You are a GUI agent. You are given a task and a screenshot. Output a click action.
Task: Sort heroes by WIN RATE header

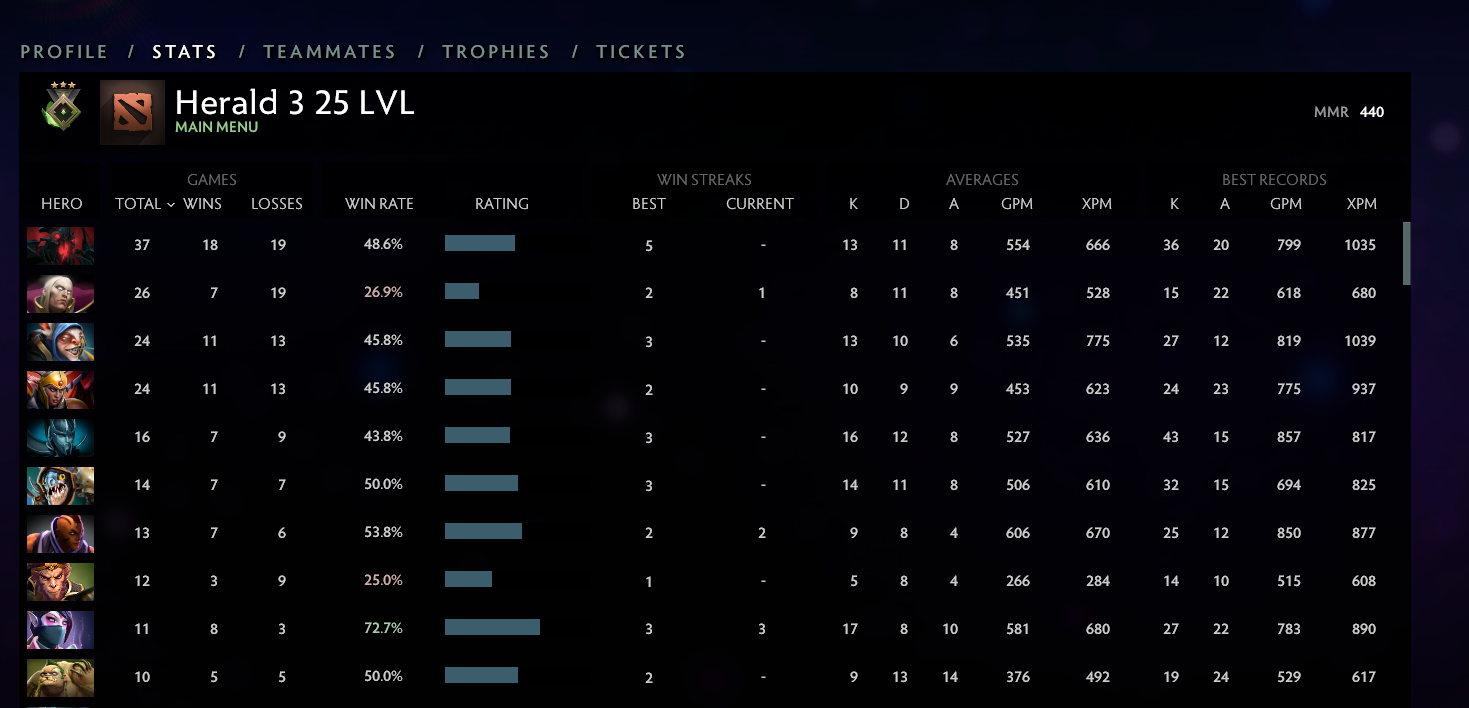tap(380, 203)
